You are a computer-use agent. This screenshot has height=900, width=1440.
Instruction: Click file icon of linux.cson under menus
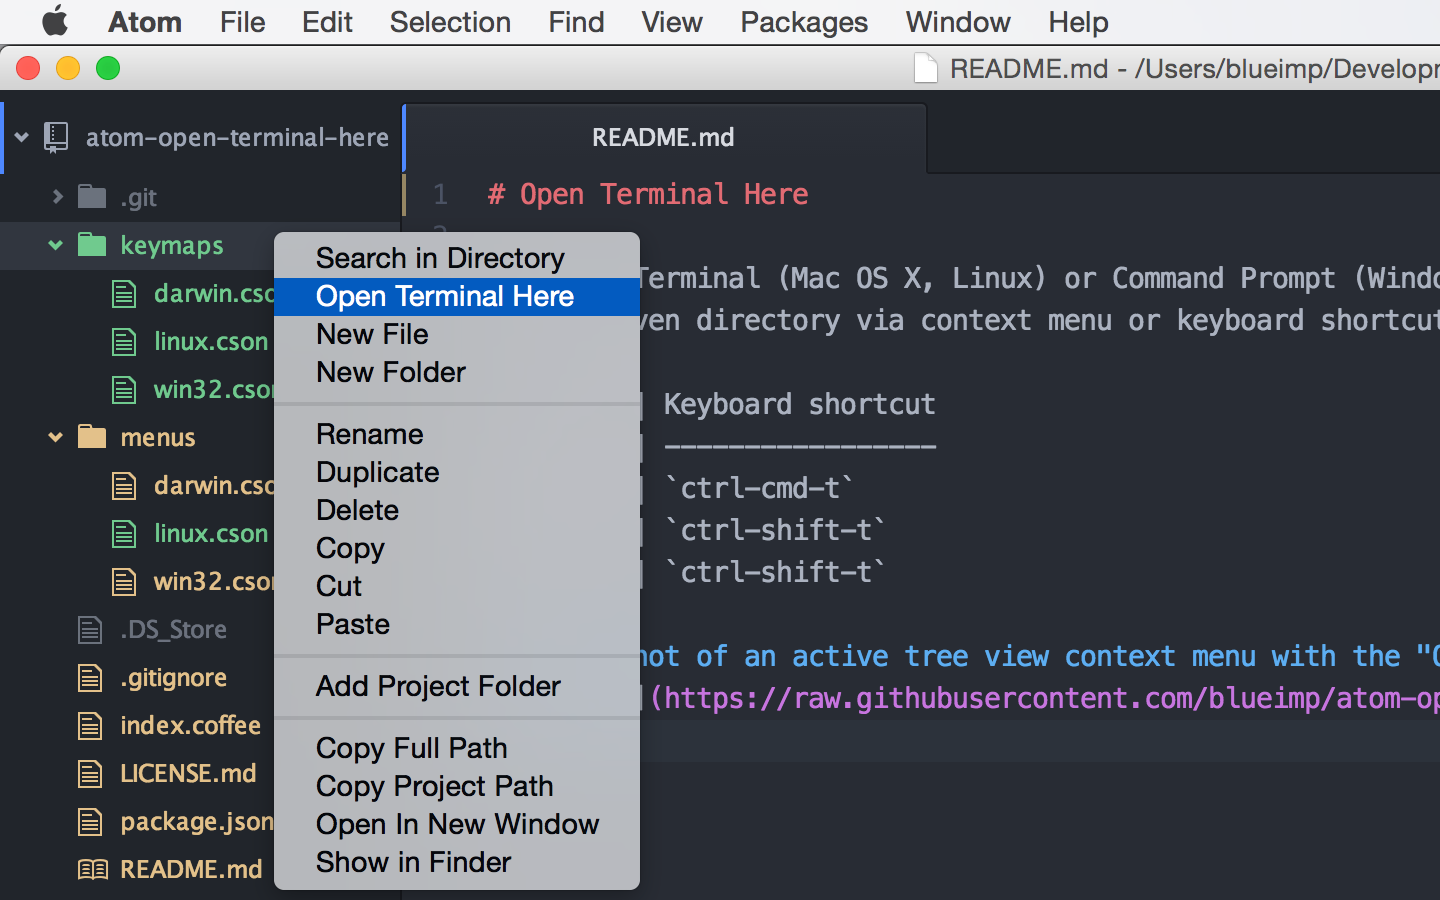pyautogui.click(x=124, y=533)
